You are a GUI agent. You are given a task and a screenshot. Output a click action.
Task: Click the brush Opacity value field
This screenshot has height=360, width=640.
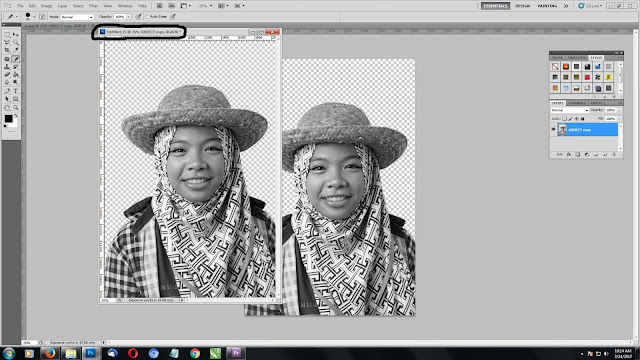[120, 17]
